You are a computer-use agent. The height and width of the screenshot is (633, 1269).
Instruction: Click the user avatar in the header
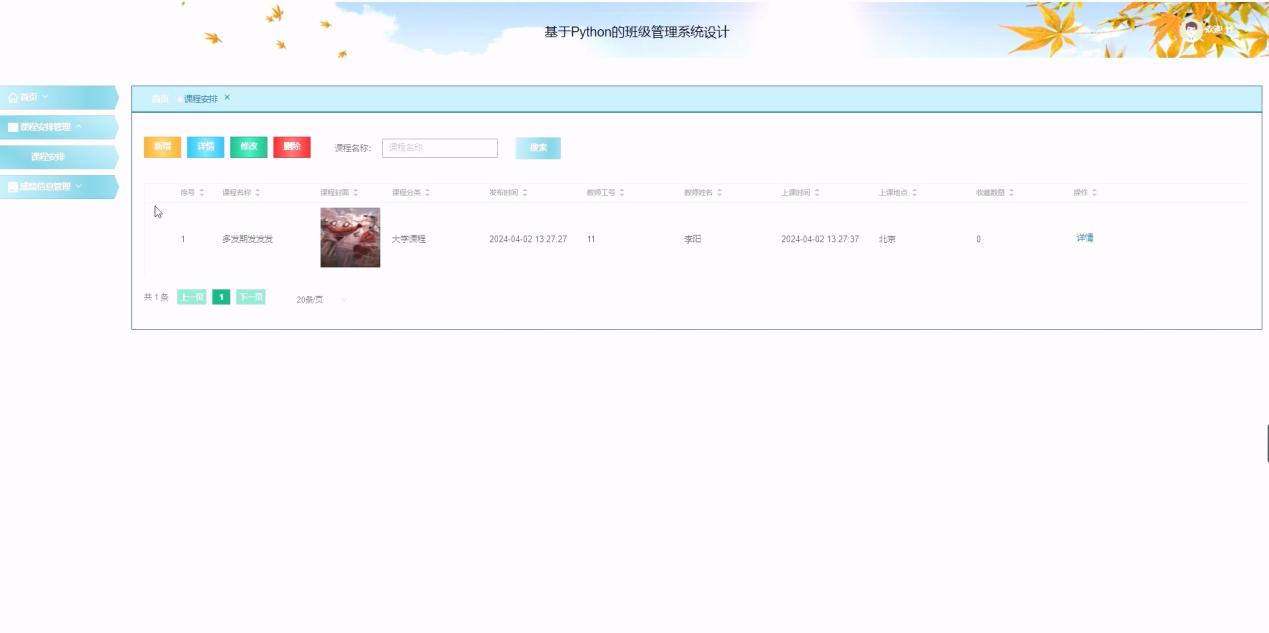pyautogui.click(x=1190, y=29)
